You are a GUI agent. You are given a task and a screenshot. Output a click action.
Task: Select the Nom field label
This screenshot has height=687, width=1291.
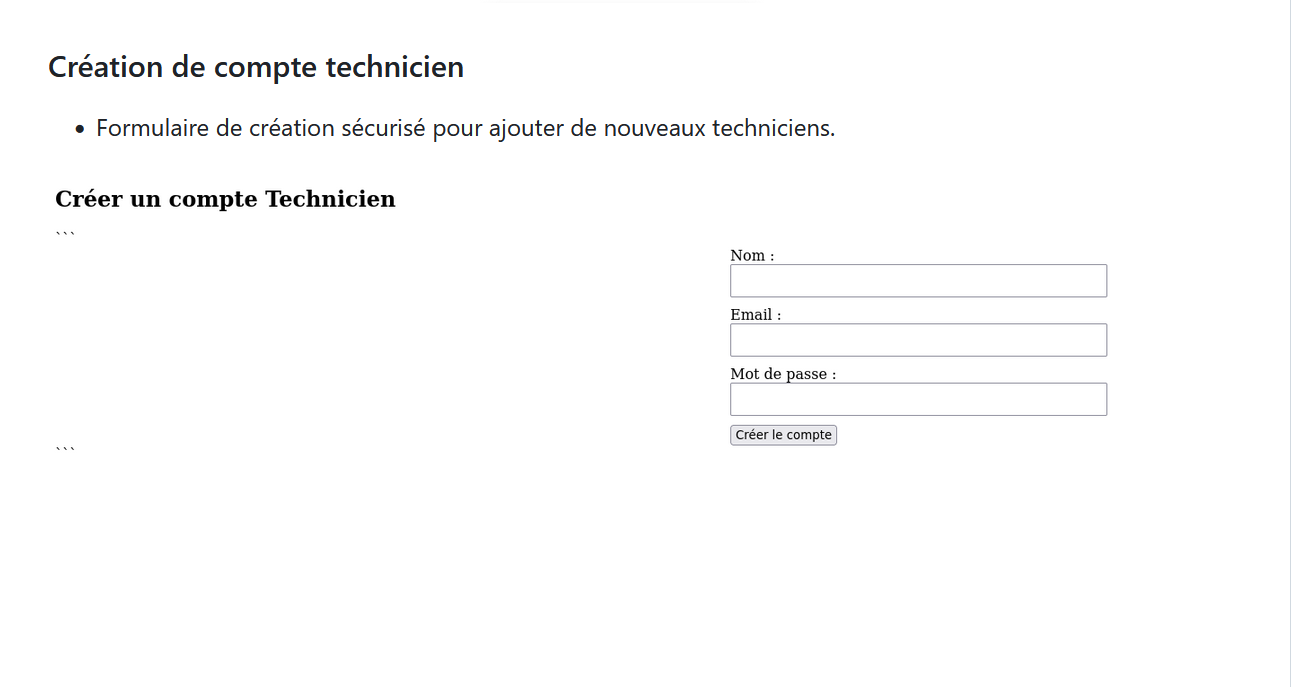pyautogui.click(x=750, y=255)
